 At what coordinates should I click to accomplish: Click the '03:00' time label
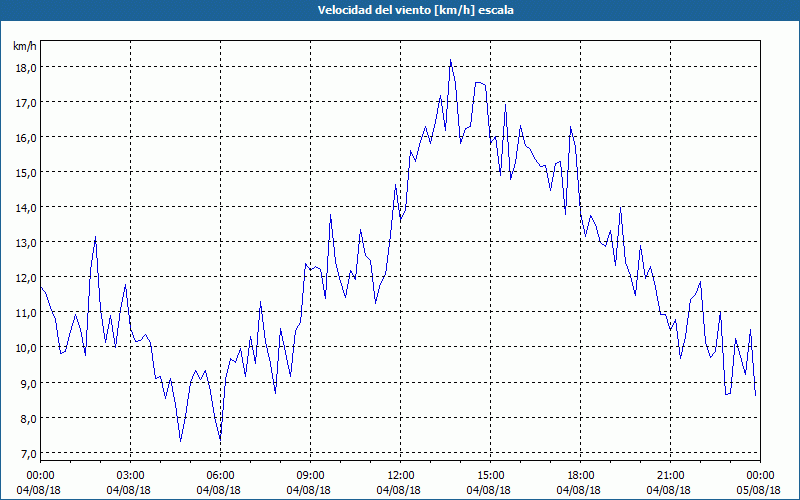tap(131, 476)
